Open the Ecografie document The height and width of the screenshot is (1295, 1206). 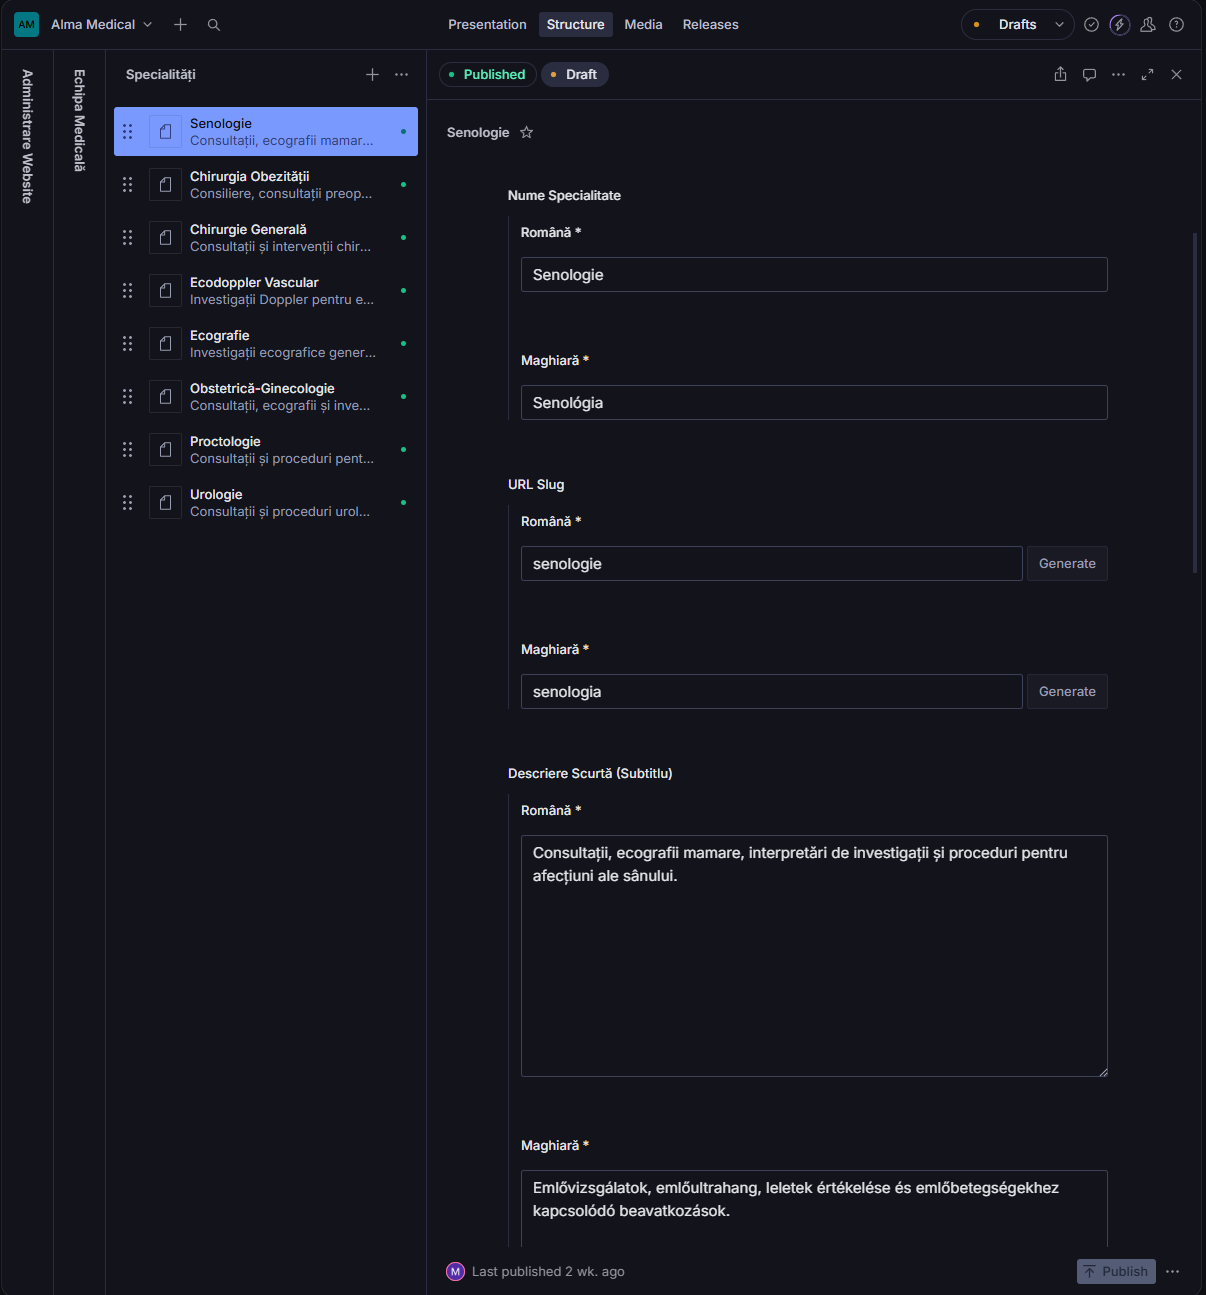coord(266,343)
